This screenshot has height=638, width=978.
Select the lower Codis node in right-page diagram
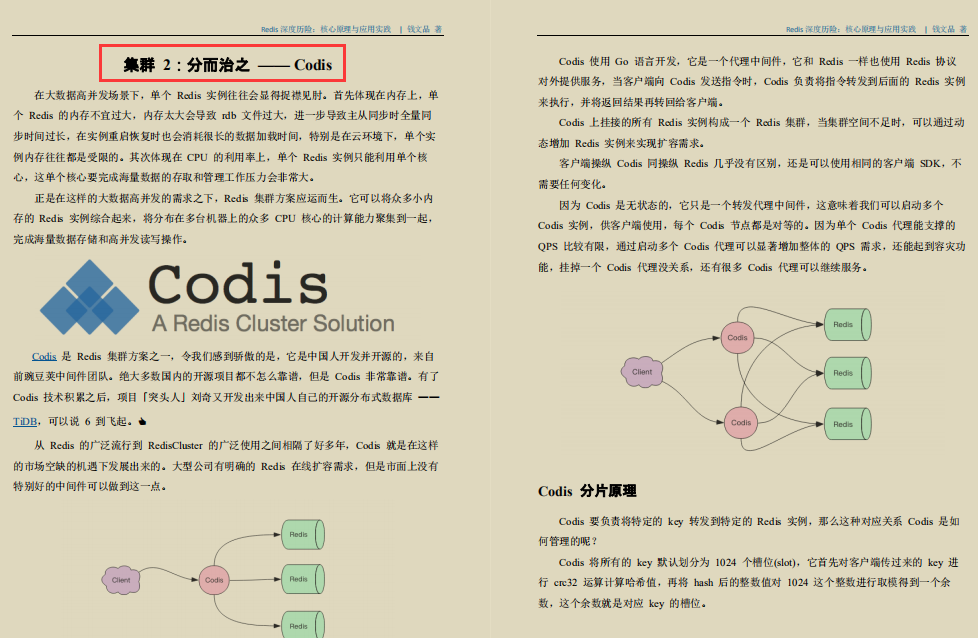[x=740, y=422]
